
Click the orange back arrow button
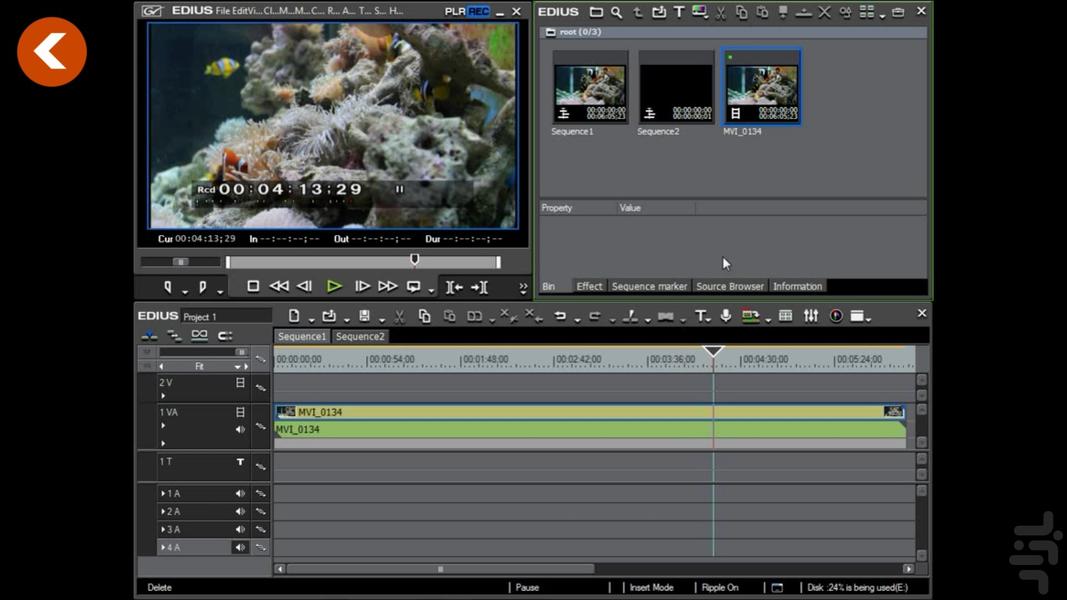52,51
